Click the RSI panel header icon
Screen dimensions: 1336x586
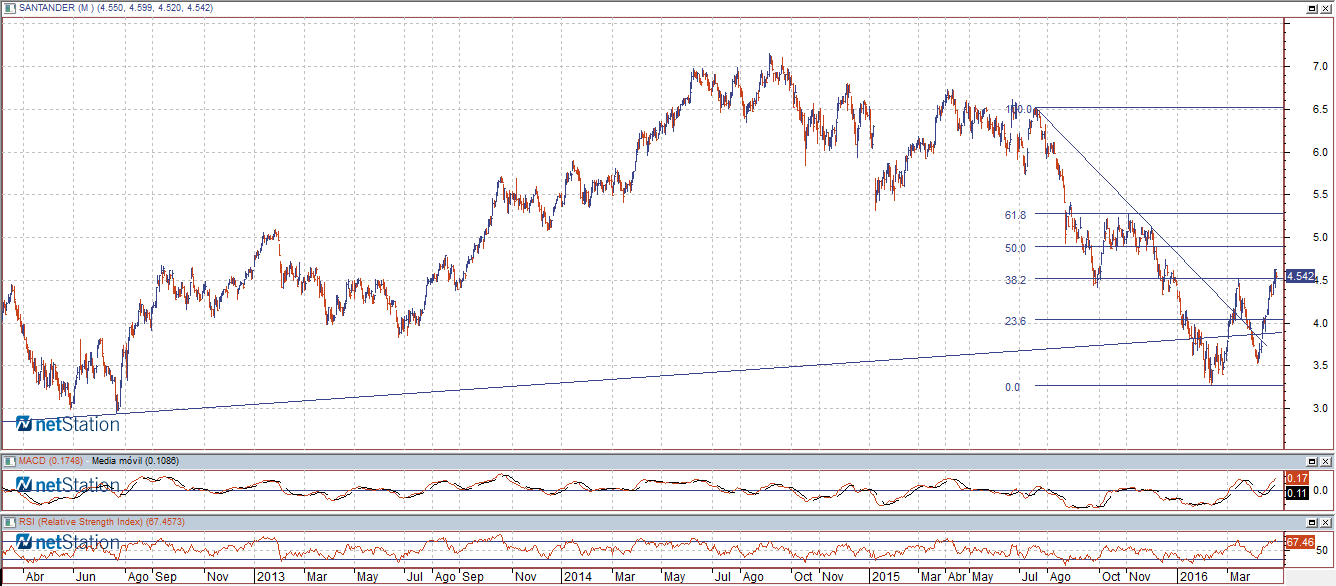[8, 522]
